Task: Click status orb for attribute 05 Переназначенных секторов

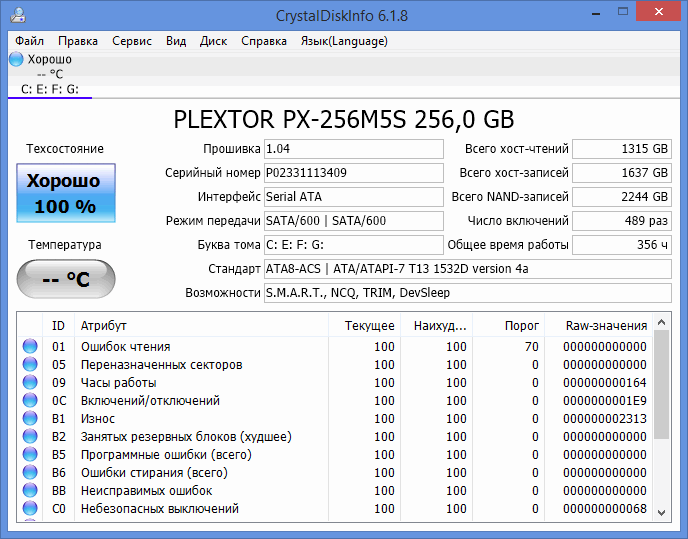Action: (x=30, y=364)
